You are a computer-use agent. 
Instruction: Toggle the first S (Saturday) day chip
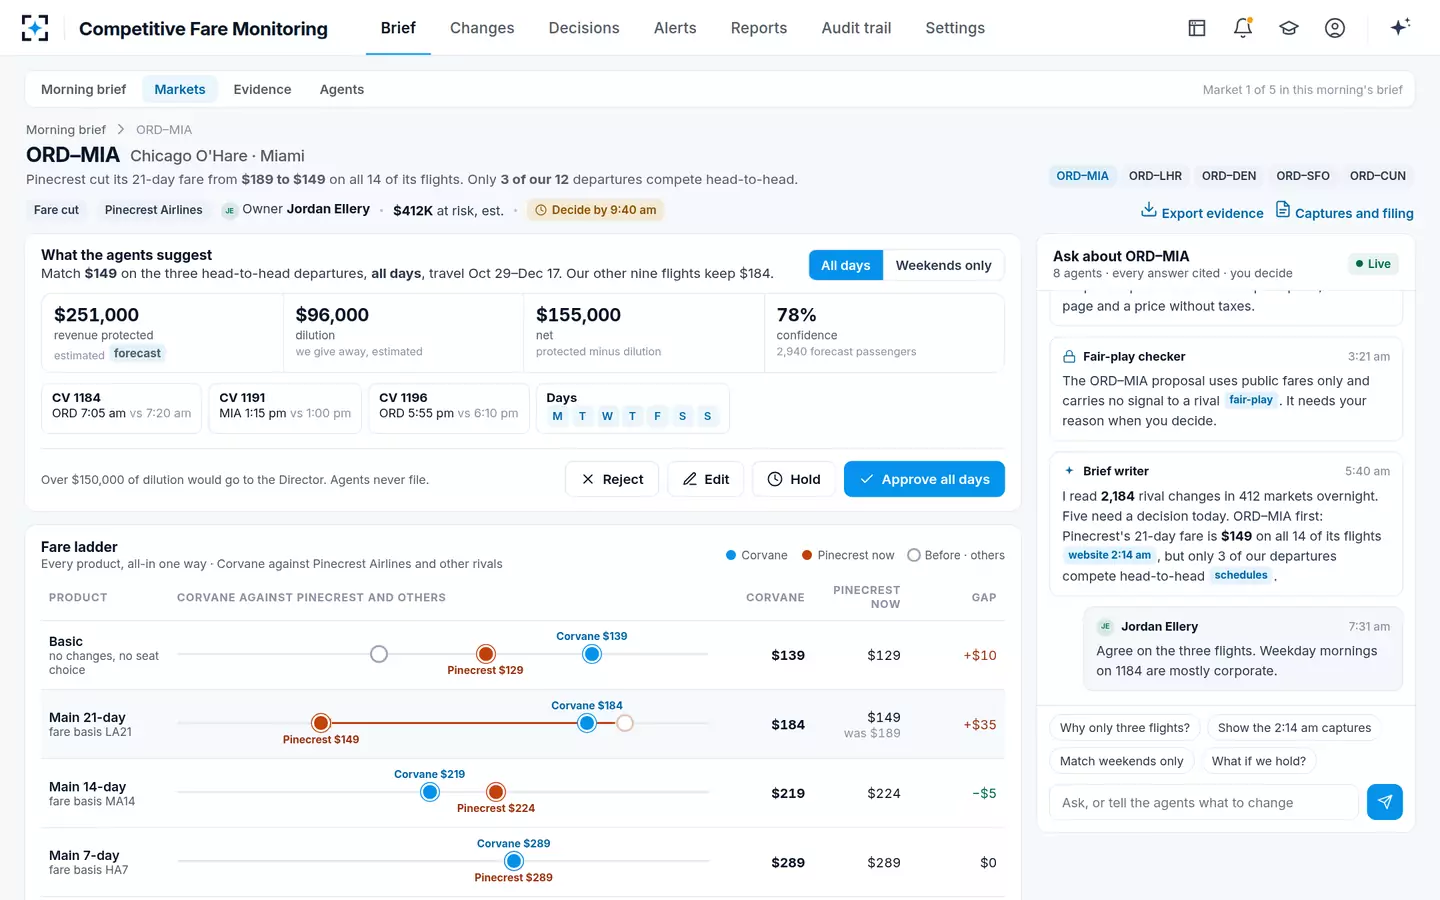tap(682, 416)
